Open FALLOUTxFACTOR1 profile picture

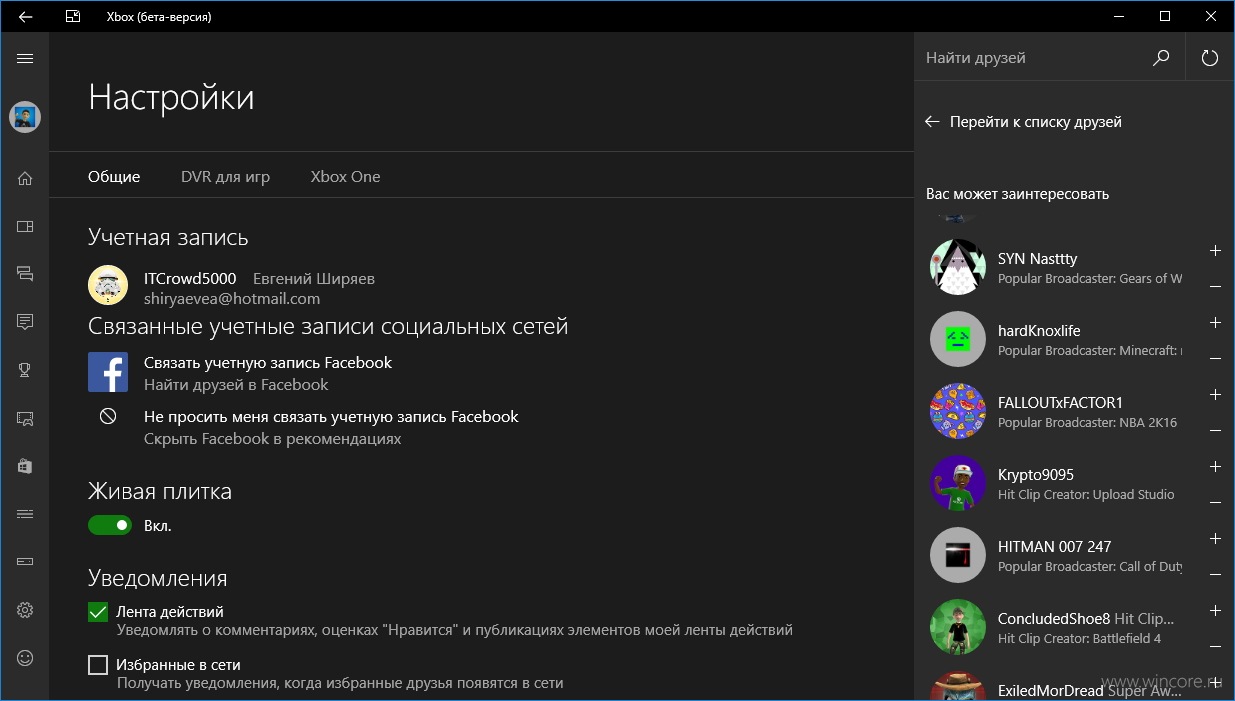click(958, 411)
